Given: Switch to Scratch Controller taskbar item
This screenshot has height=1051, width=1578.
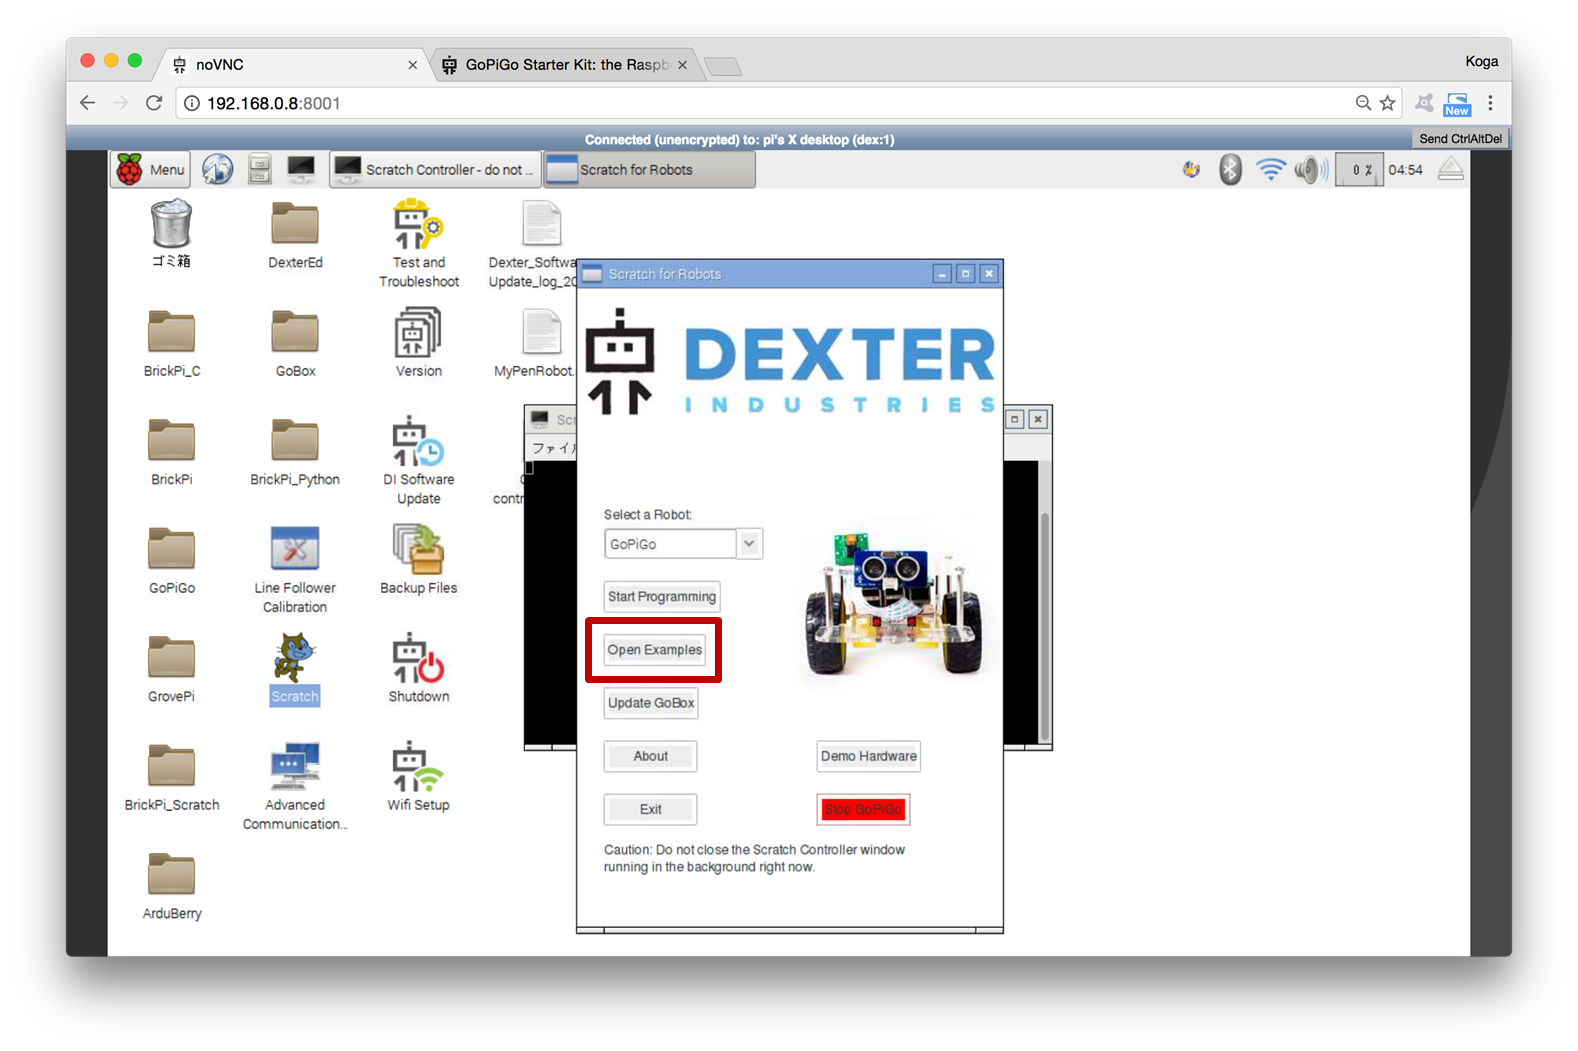Looking at the screenshot, I should pos(435,170).
